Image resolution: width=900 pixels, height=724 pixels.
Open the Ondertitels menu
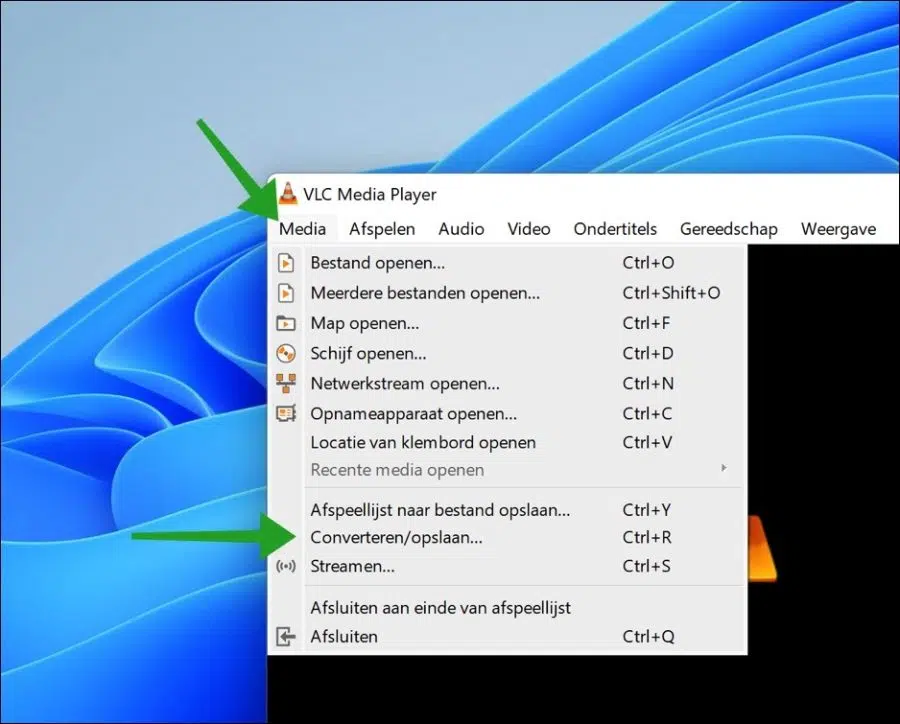[x=615, y=229]
